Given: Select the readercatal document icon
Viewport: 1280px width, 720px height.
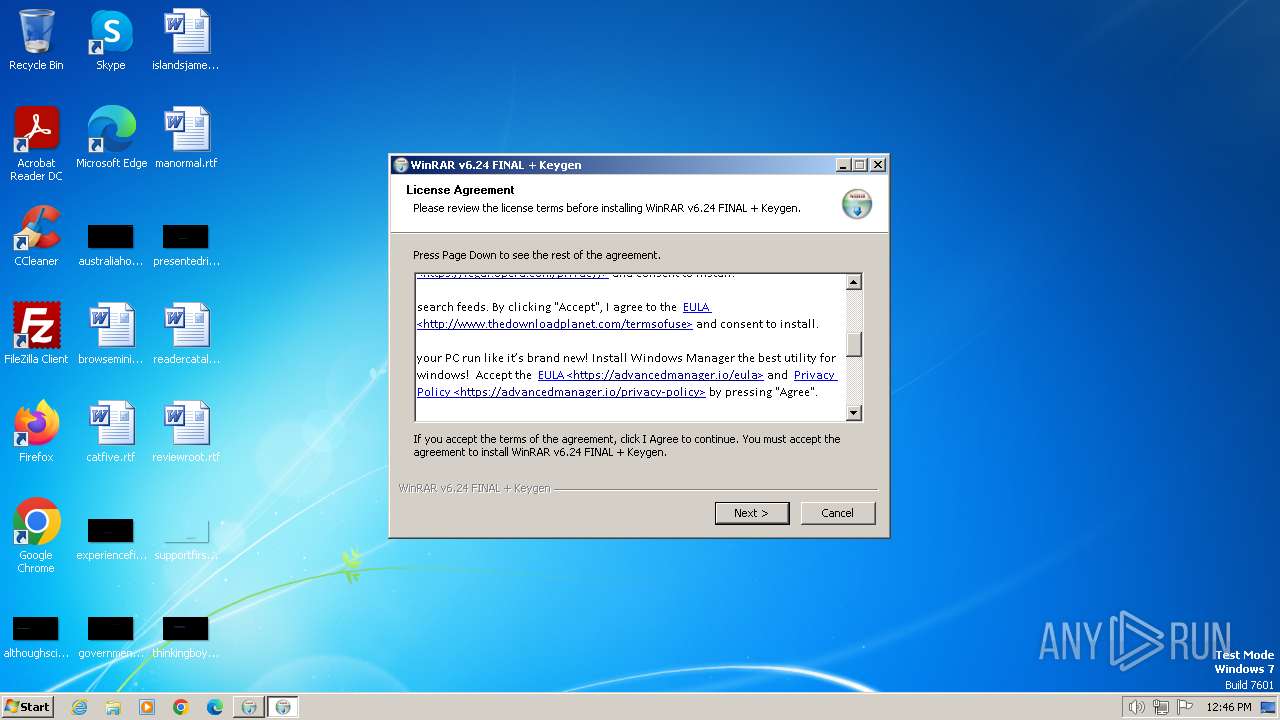Looking at the screenshot, I should [x=186, y=334].
